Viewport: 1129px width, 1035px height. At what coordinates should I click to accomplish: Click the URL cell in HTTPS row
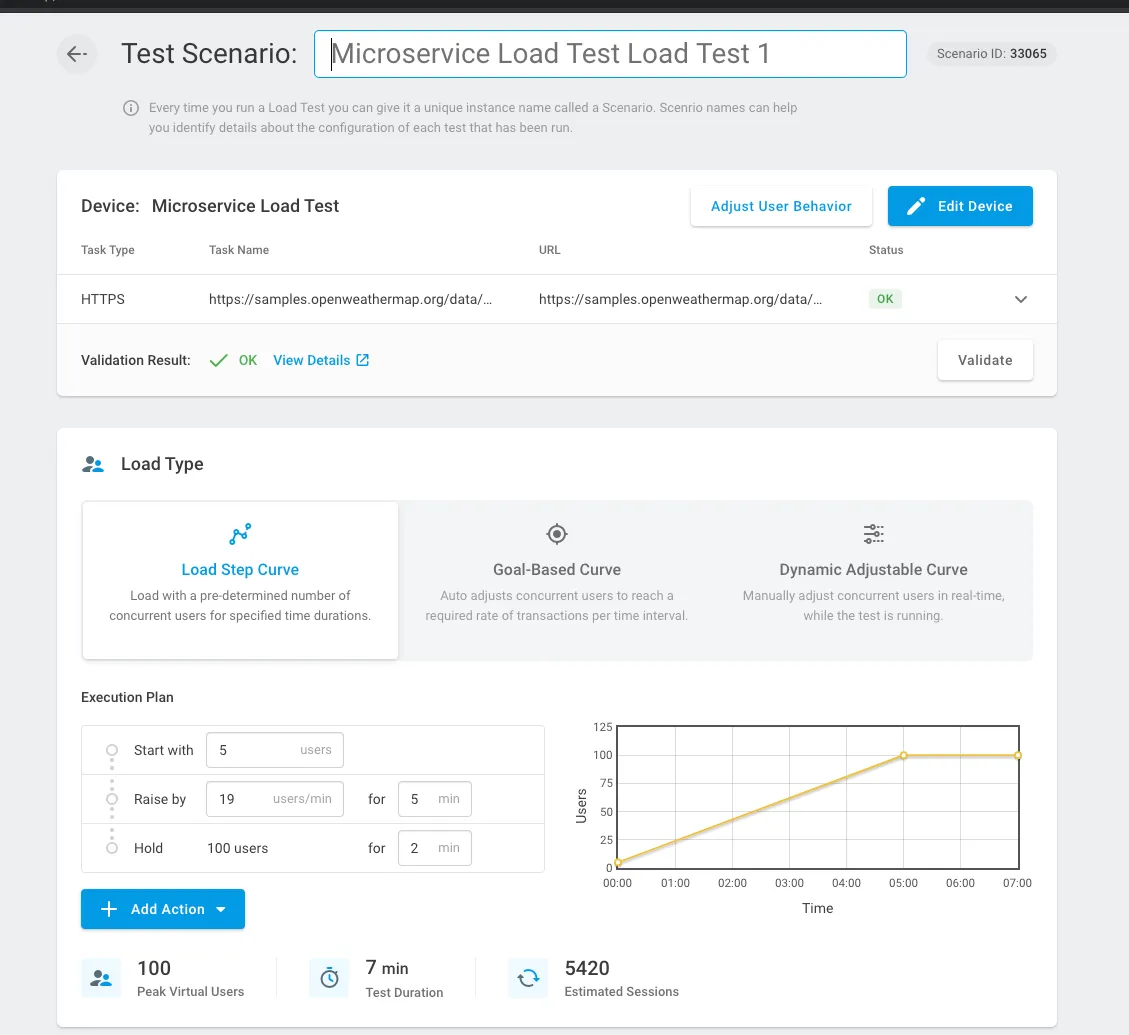tap(680, 299)
